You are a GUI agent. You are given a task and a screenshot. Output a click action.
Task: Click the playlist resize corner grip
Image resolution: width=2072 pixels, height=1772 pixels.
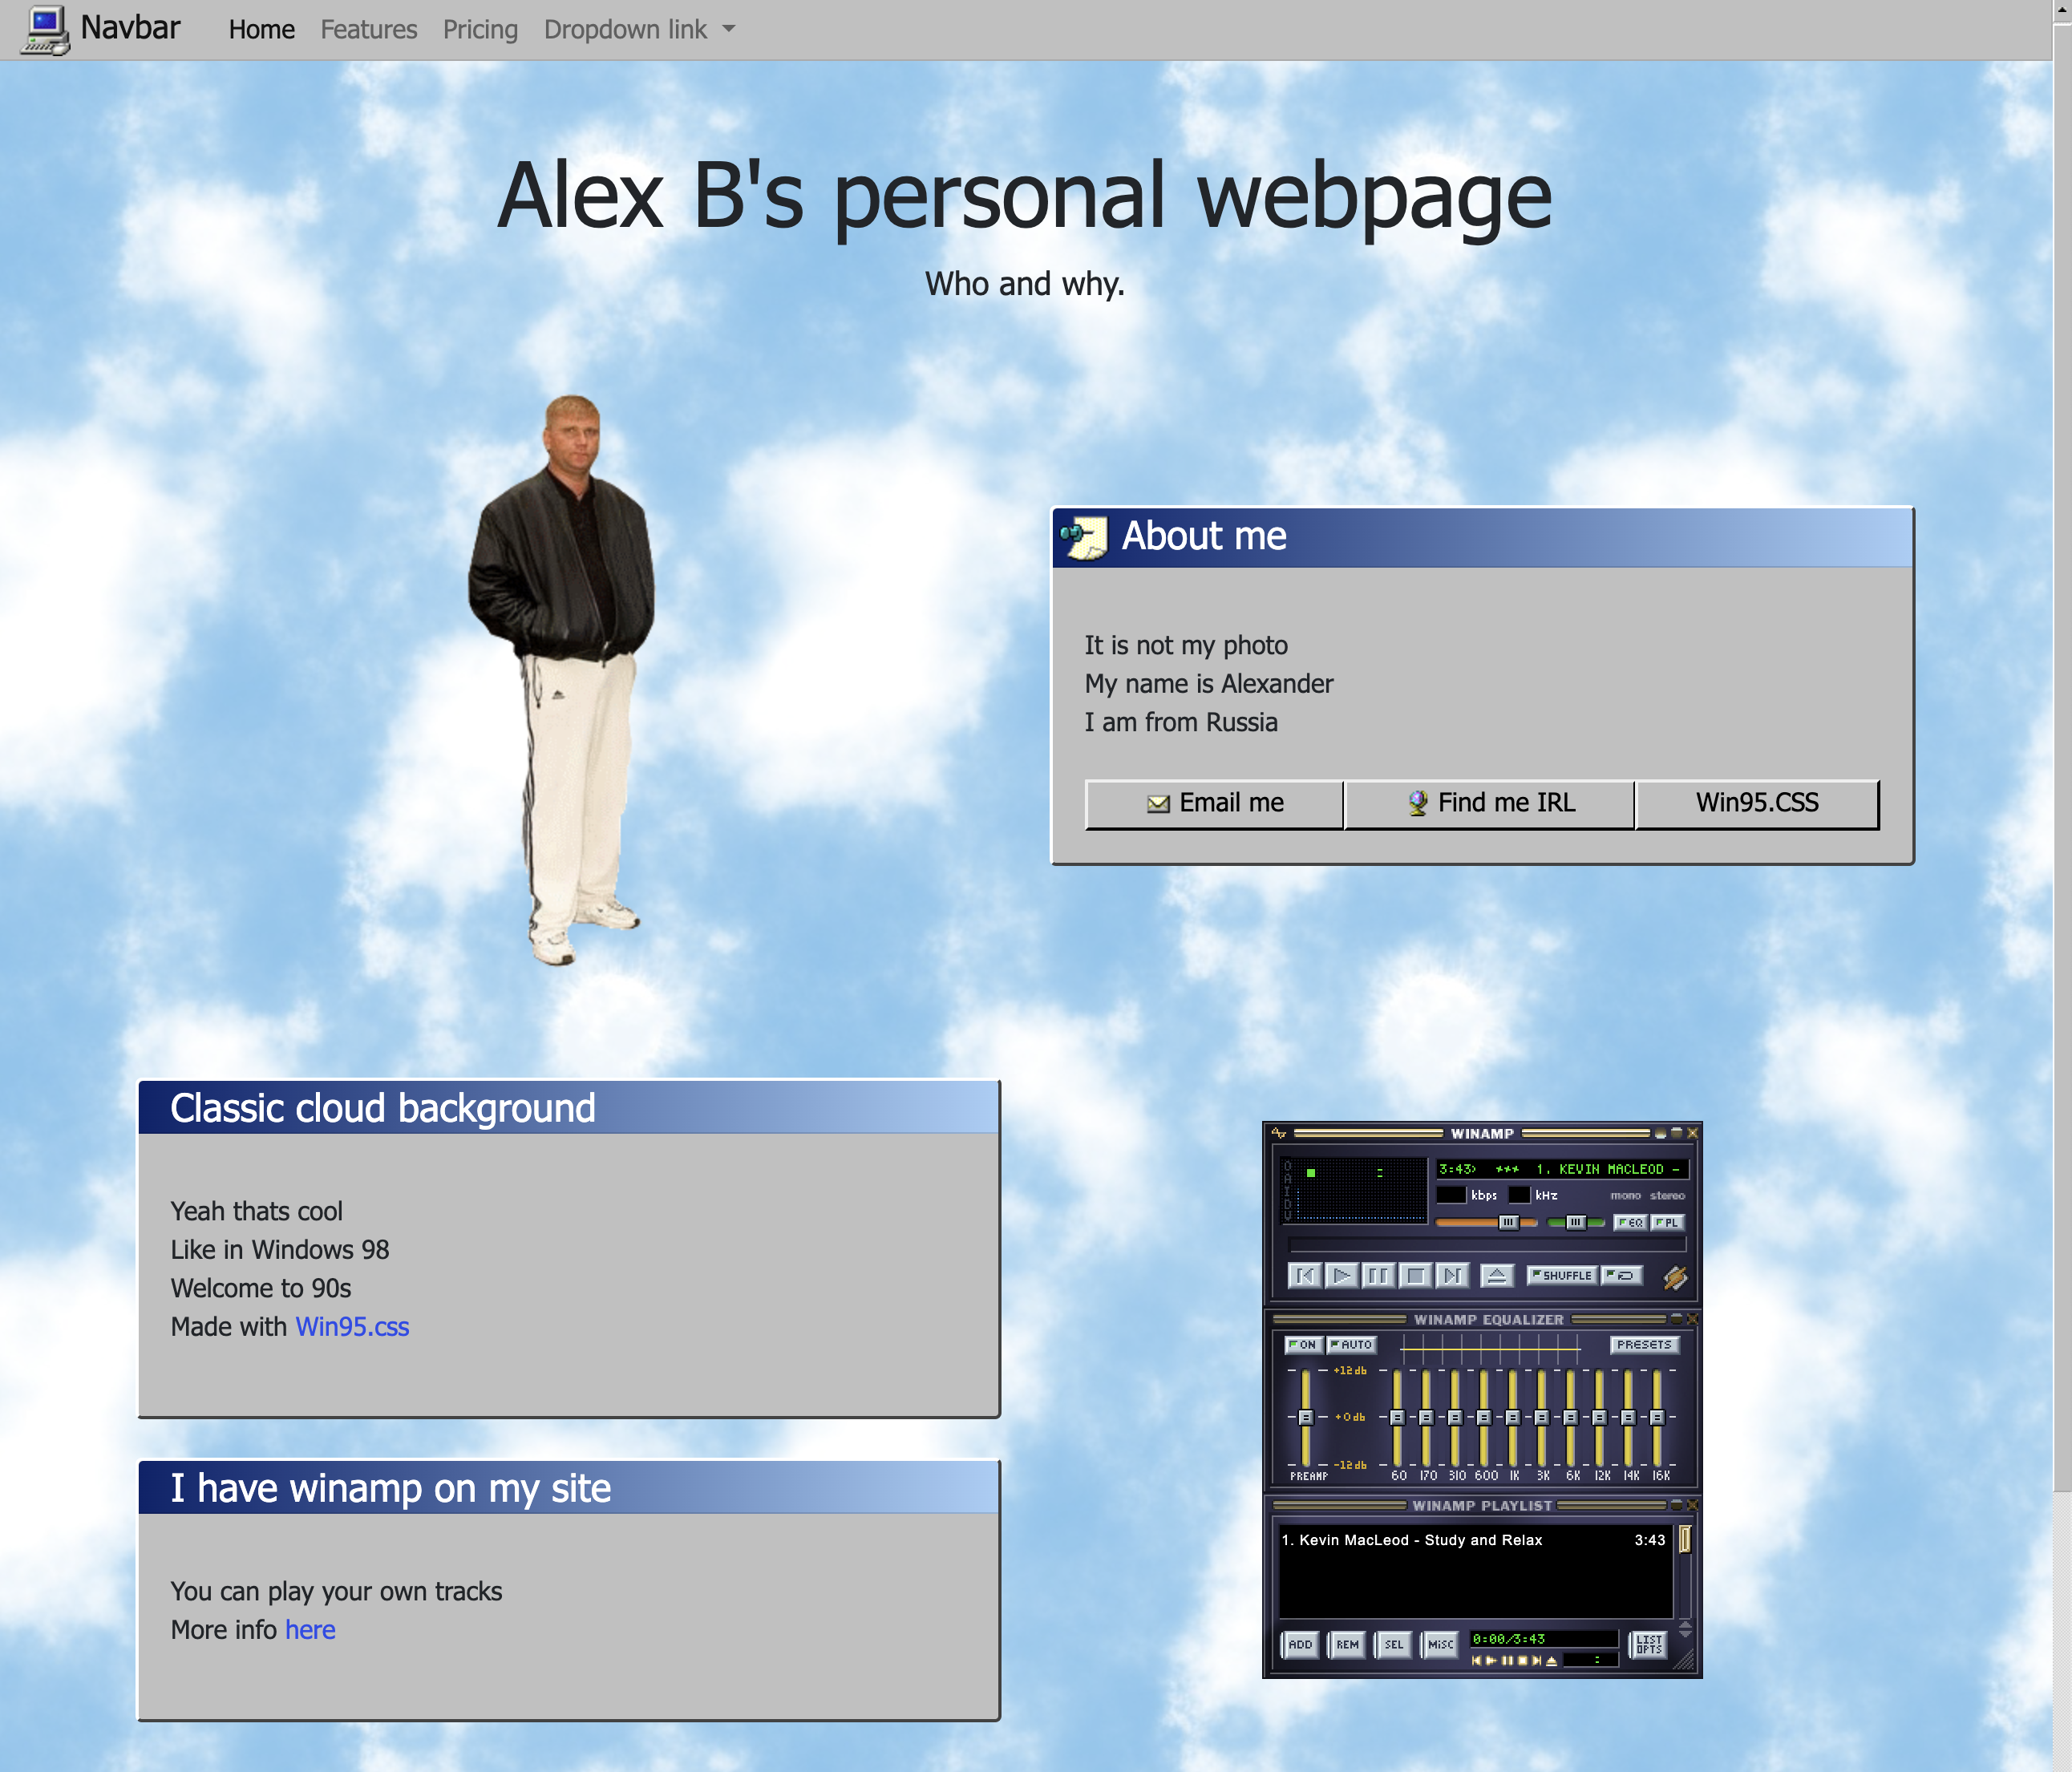pyautogui.click(x=1684, y=1659)
